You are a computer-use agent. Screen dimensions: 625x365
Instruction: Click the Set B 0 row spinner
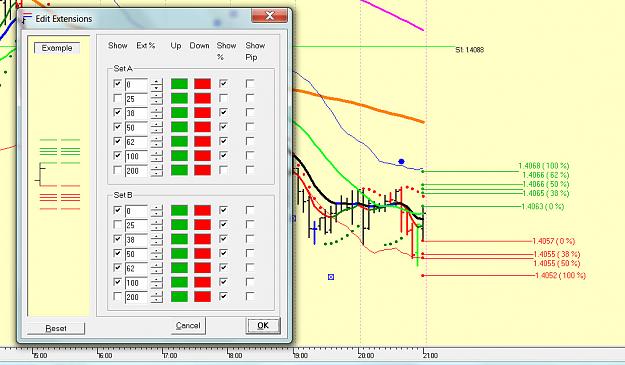[x=157, y=211]
